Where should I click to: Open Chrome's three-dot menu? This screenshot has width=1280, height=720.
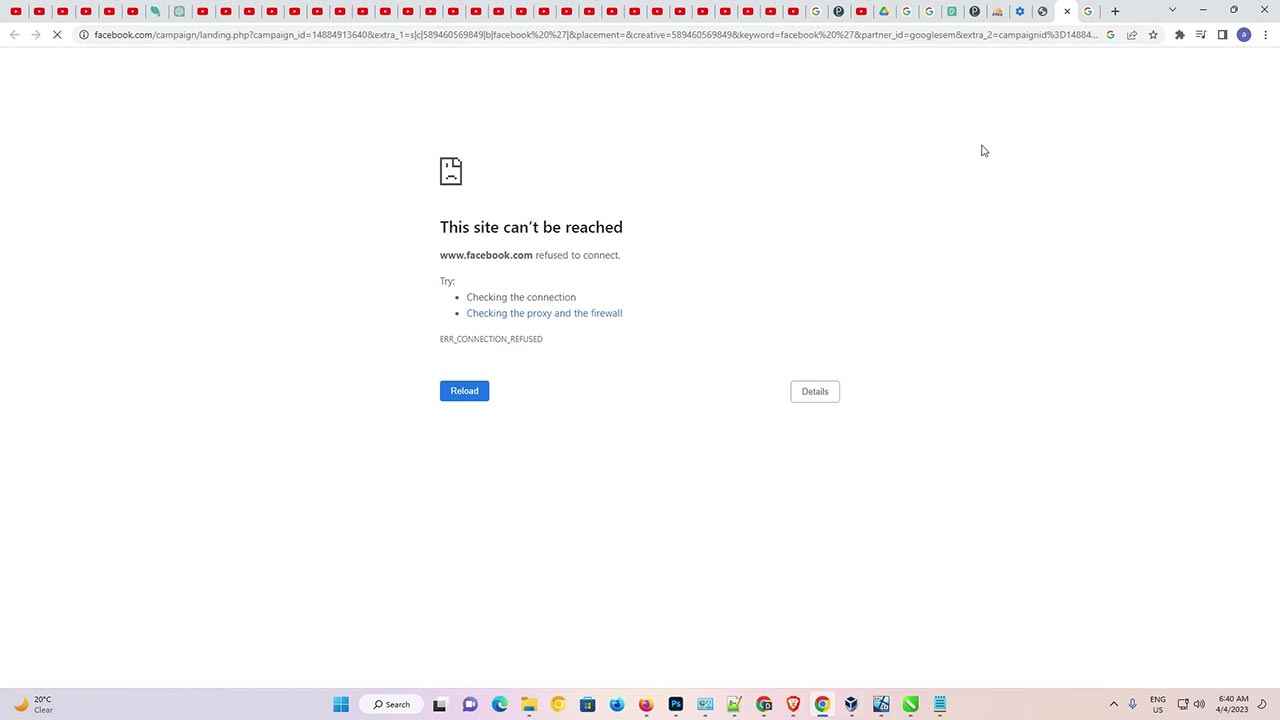click(x=1265, y=35)
